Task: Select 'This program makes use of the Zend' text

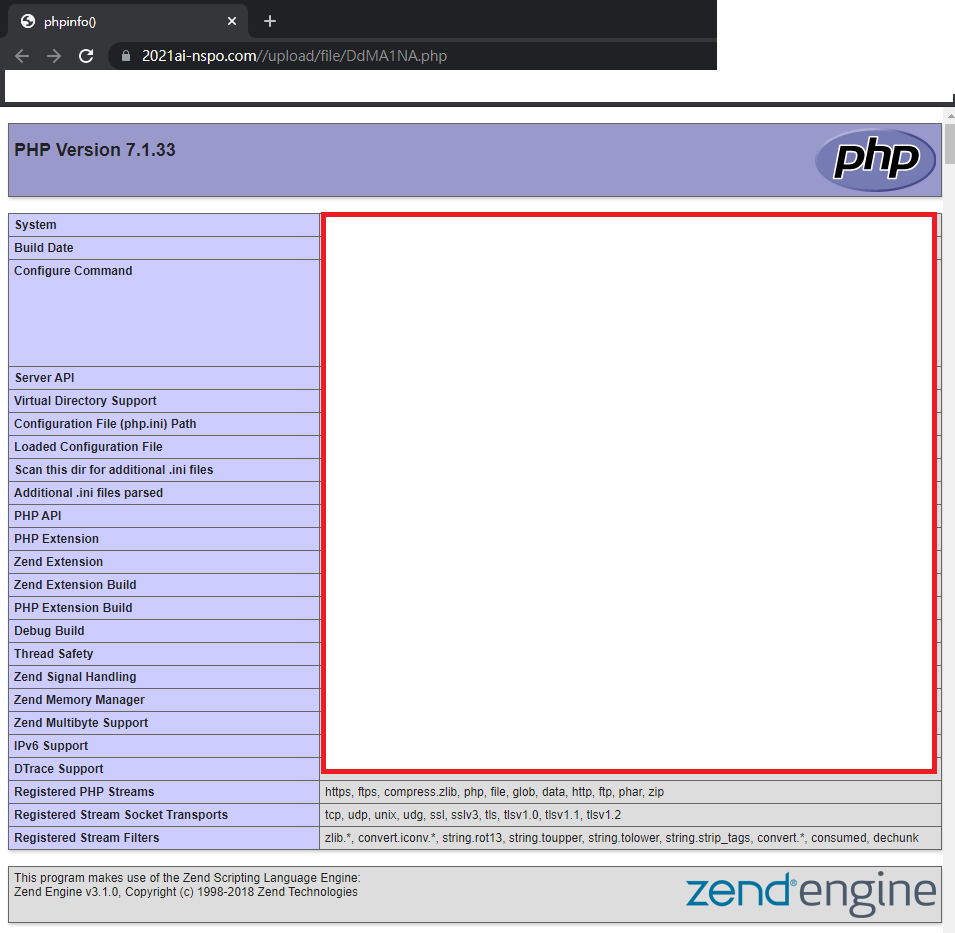Action: (x=188, y=878)
